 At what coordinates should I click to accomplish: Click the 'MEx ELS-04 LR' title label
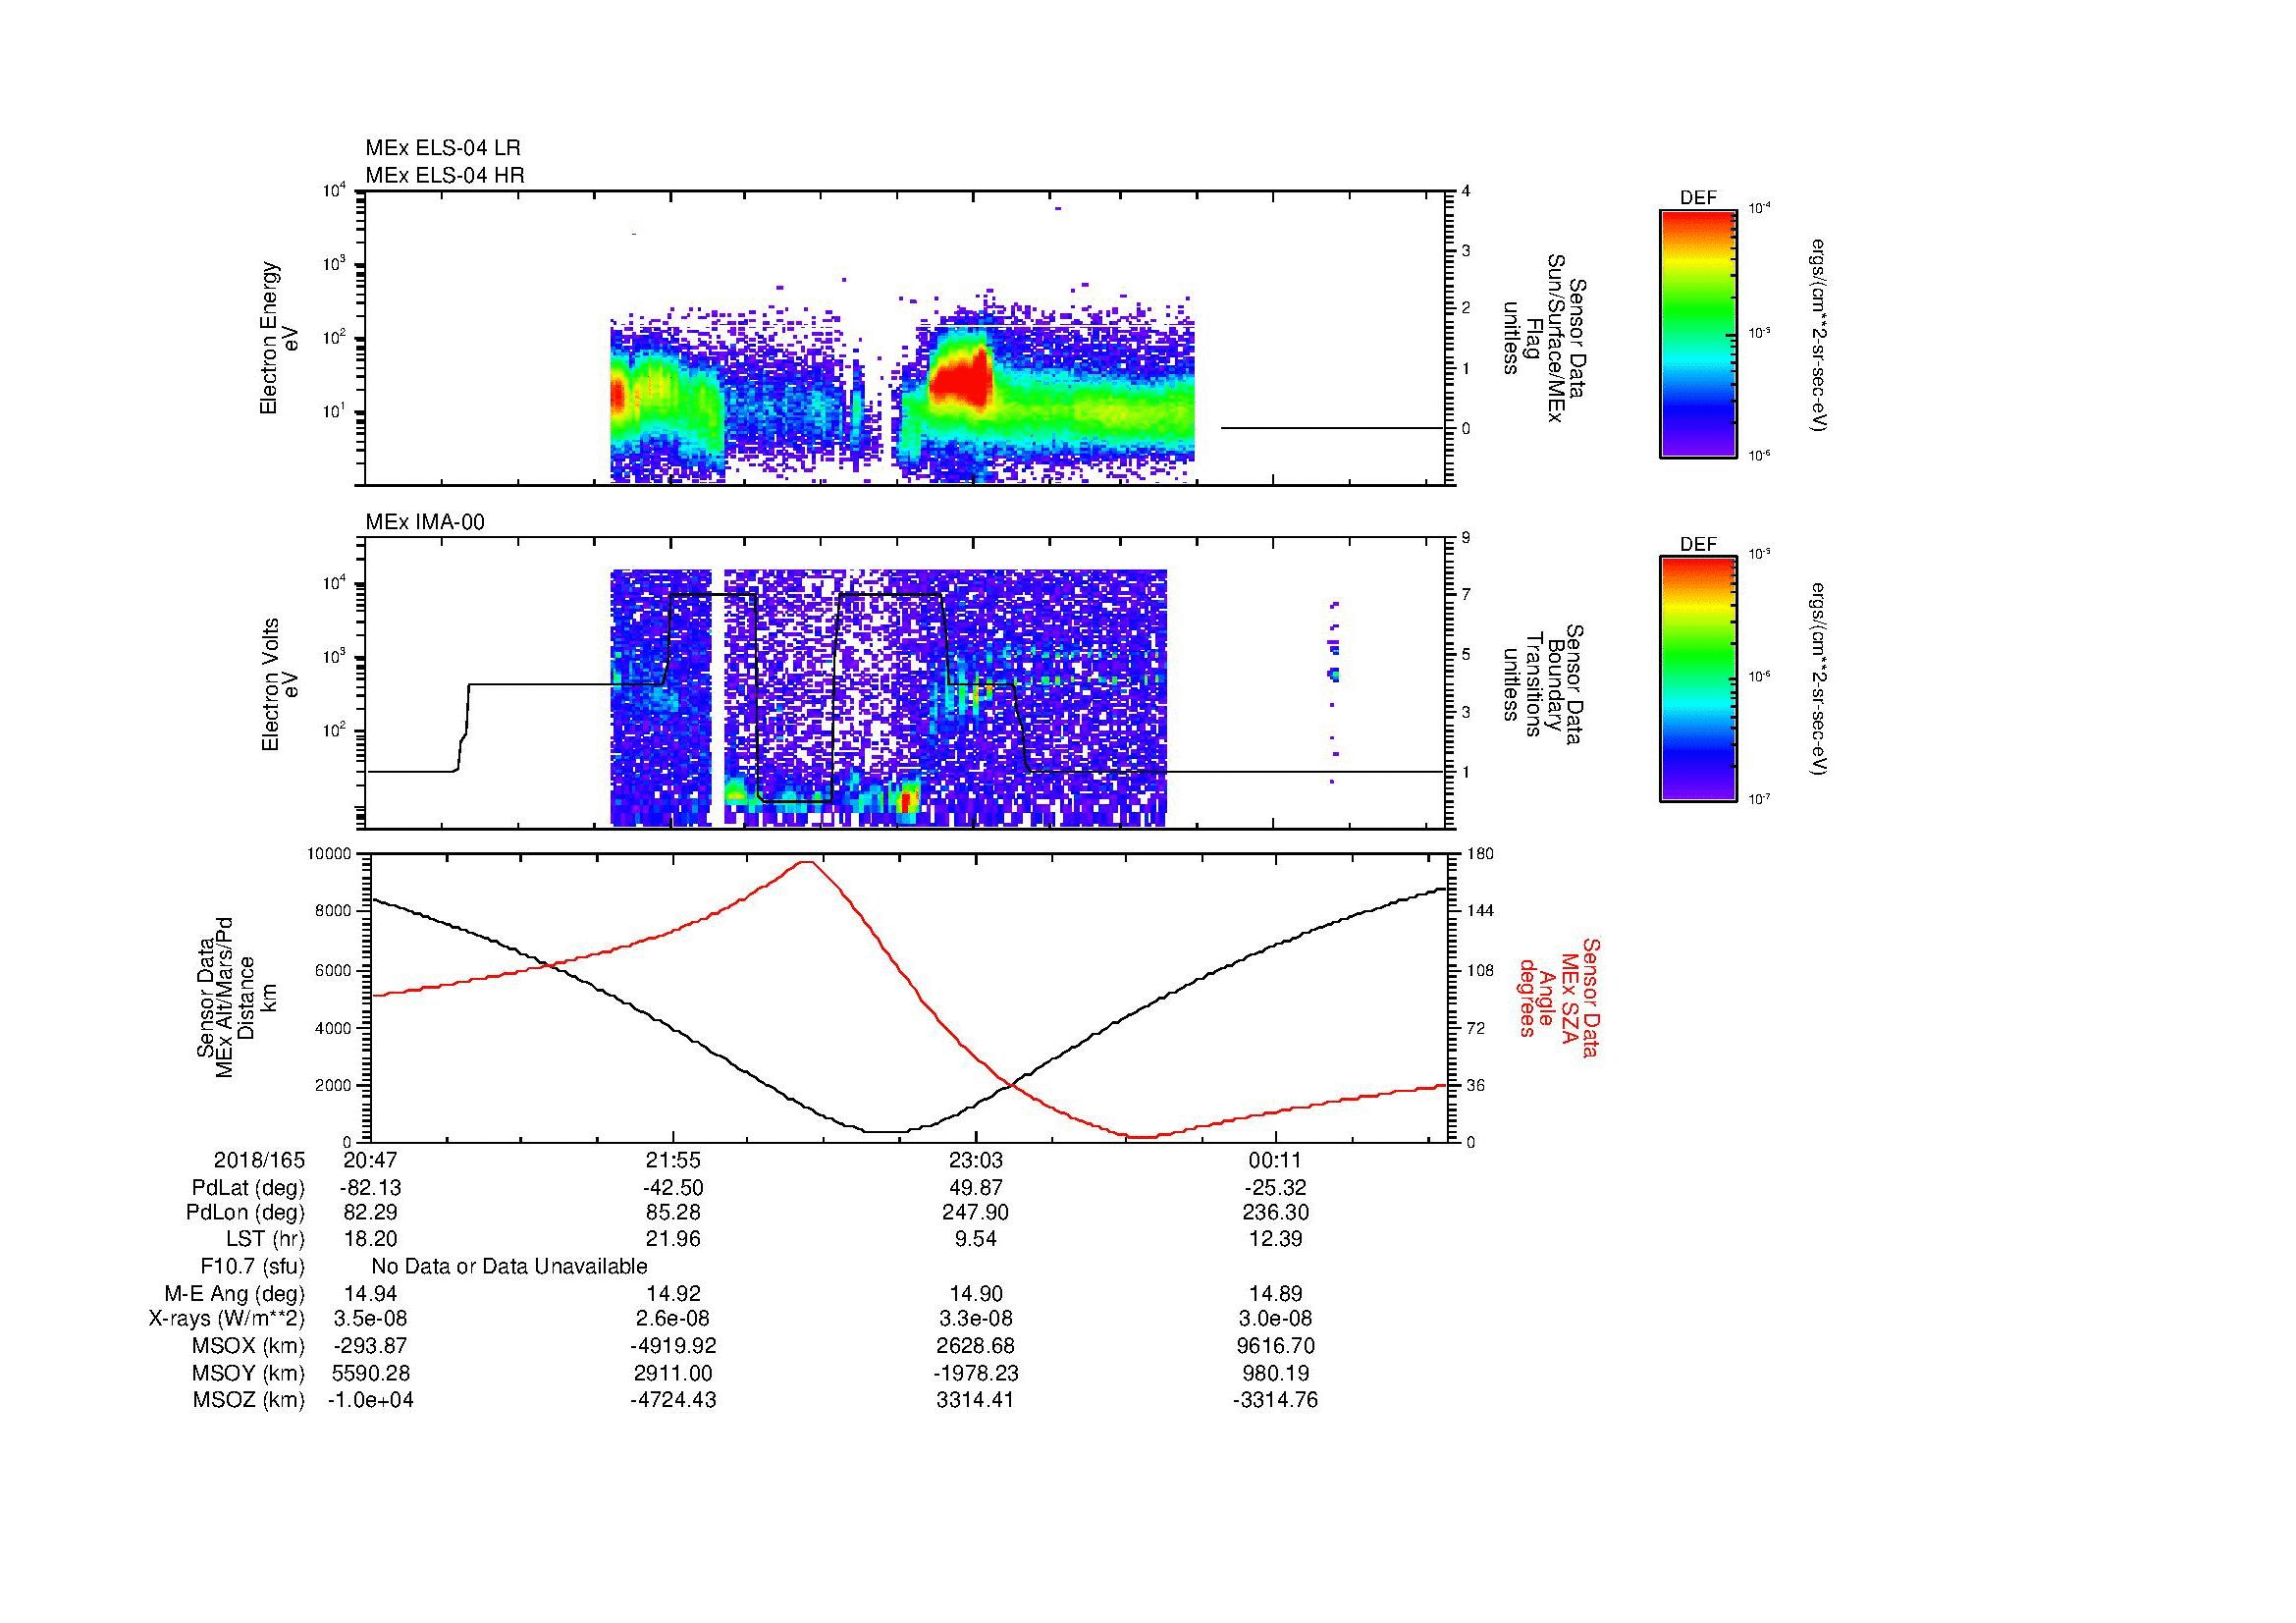[x=443, y=148]
